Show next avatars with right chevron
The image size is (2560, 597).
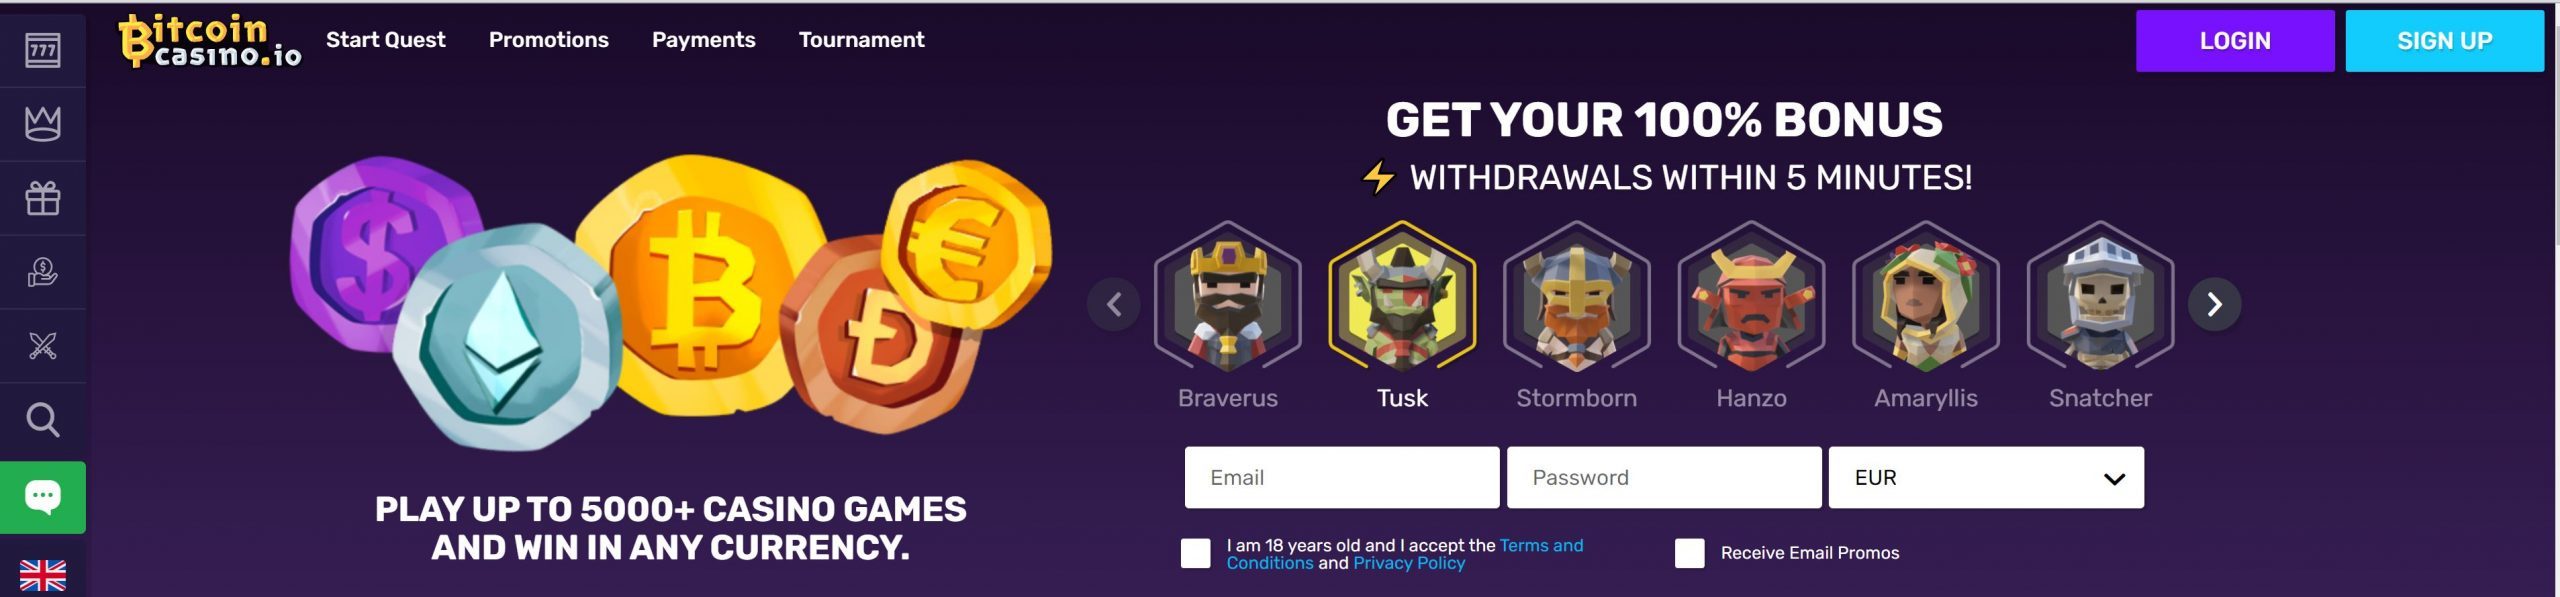(x=2214, y=304)
